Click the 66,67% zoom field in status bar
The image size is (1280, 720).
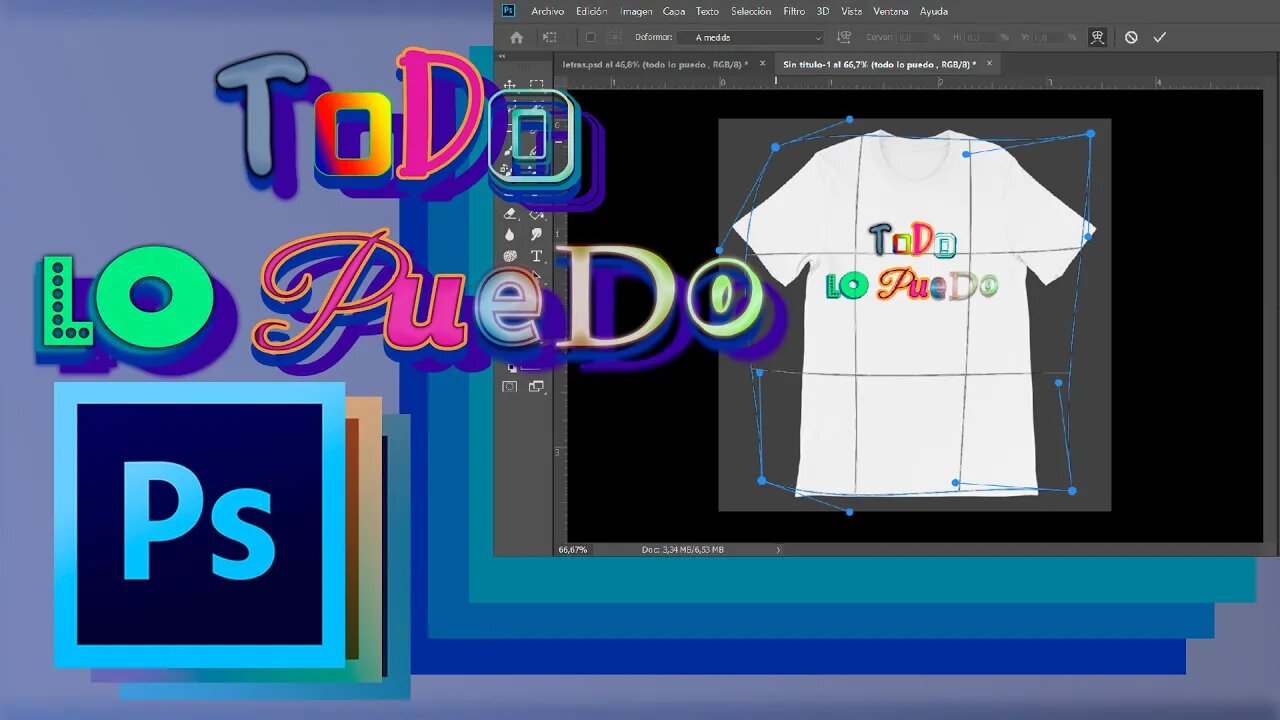[574, 549]
